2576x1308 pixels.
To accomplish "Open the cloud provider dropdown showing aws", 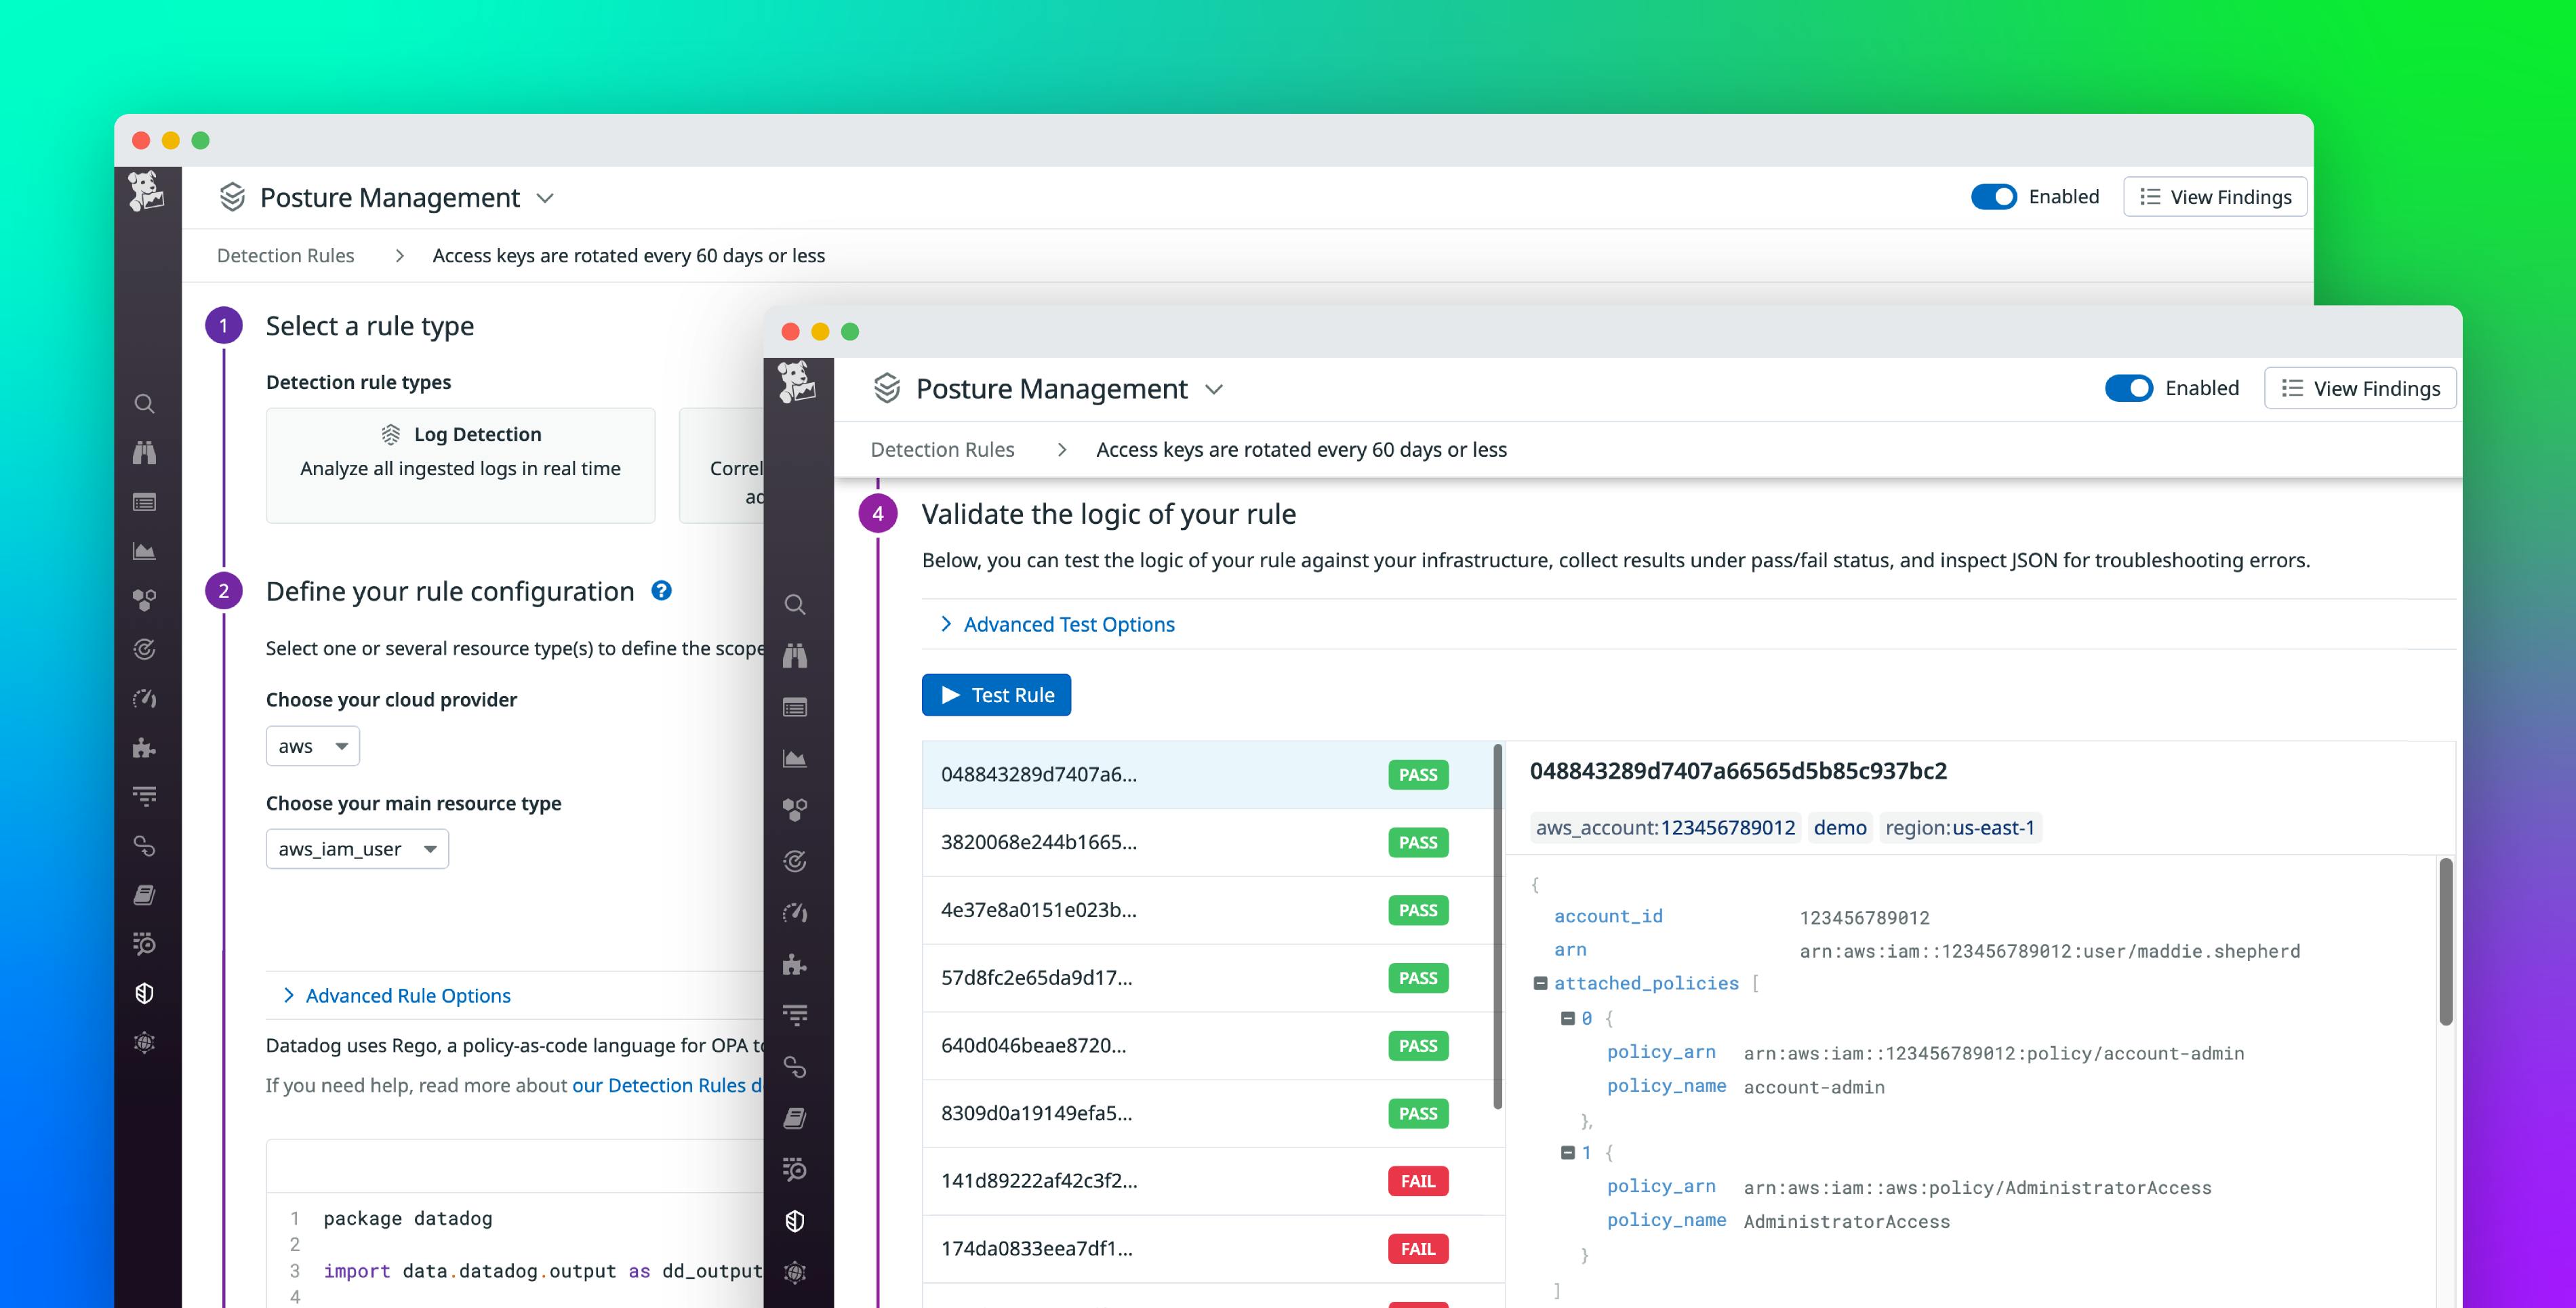I will point(312,745).
